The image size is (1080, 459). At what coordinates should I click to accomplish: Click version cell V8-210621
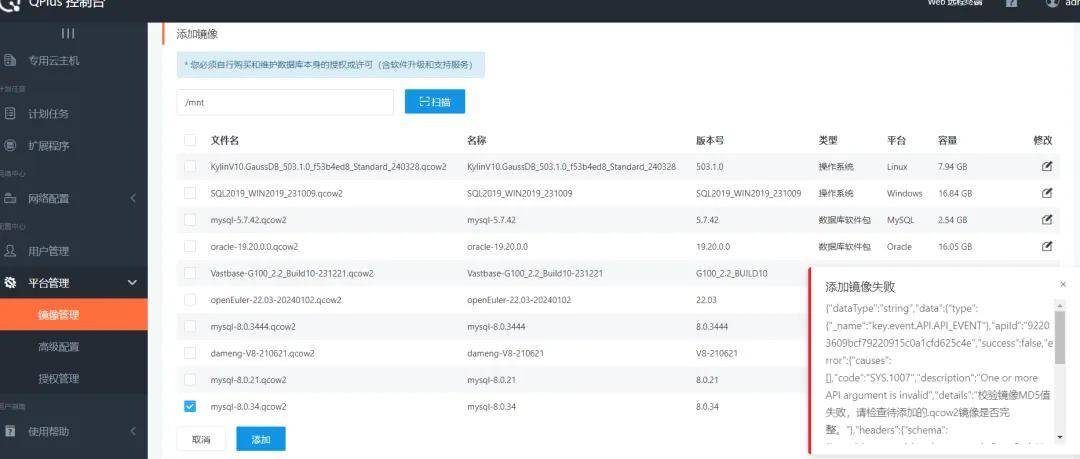point(717,354)
